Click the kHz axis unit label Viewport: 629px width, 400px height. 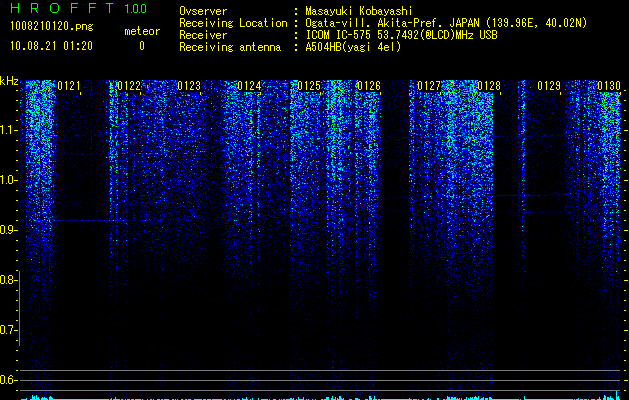tap(9, 81)
